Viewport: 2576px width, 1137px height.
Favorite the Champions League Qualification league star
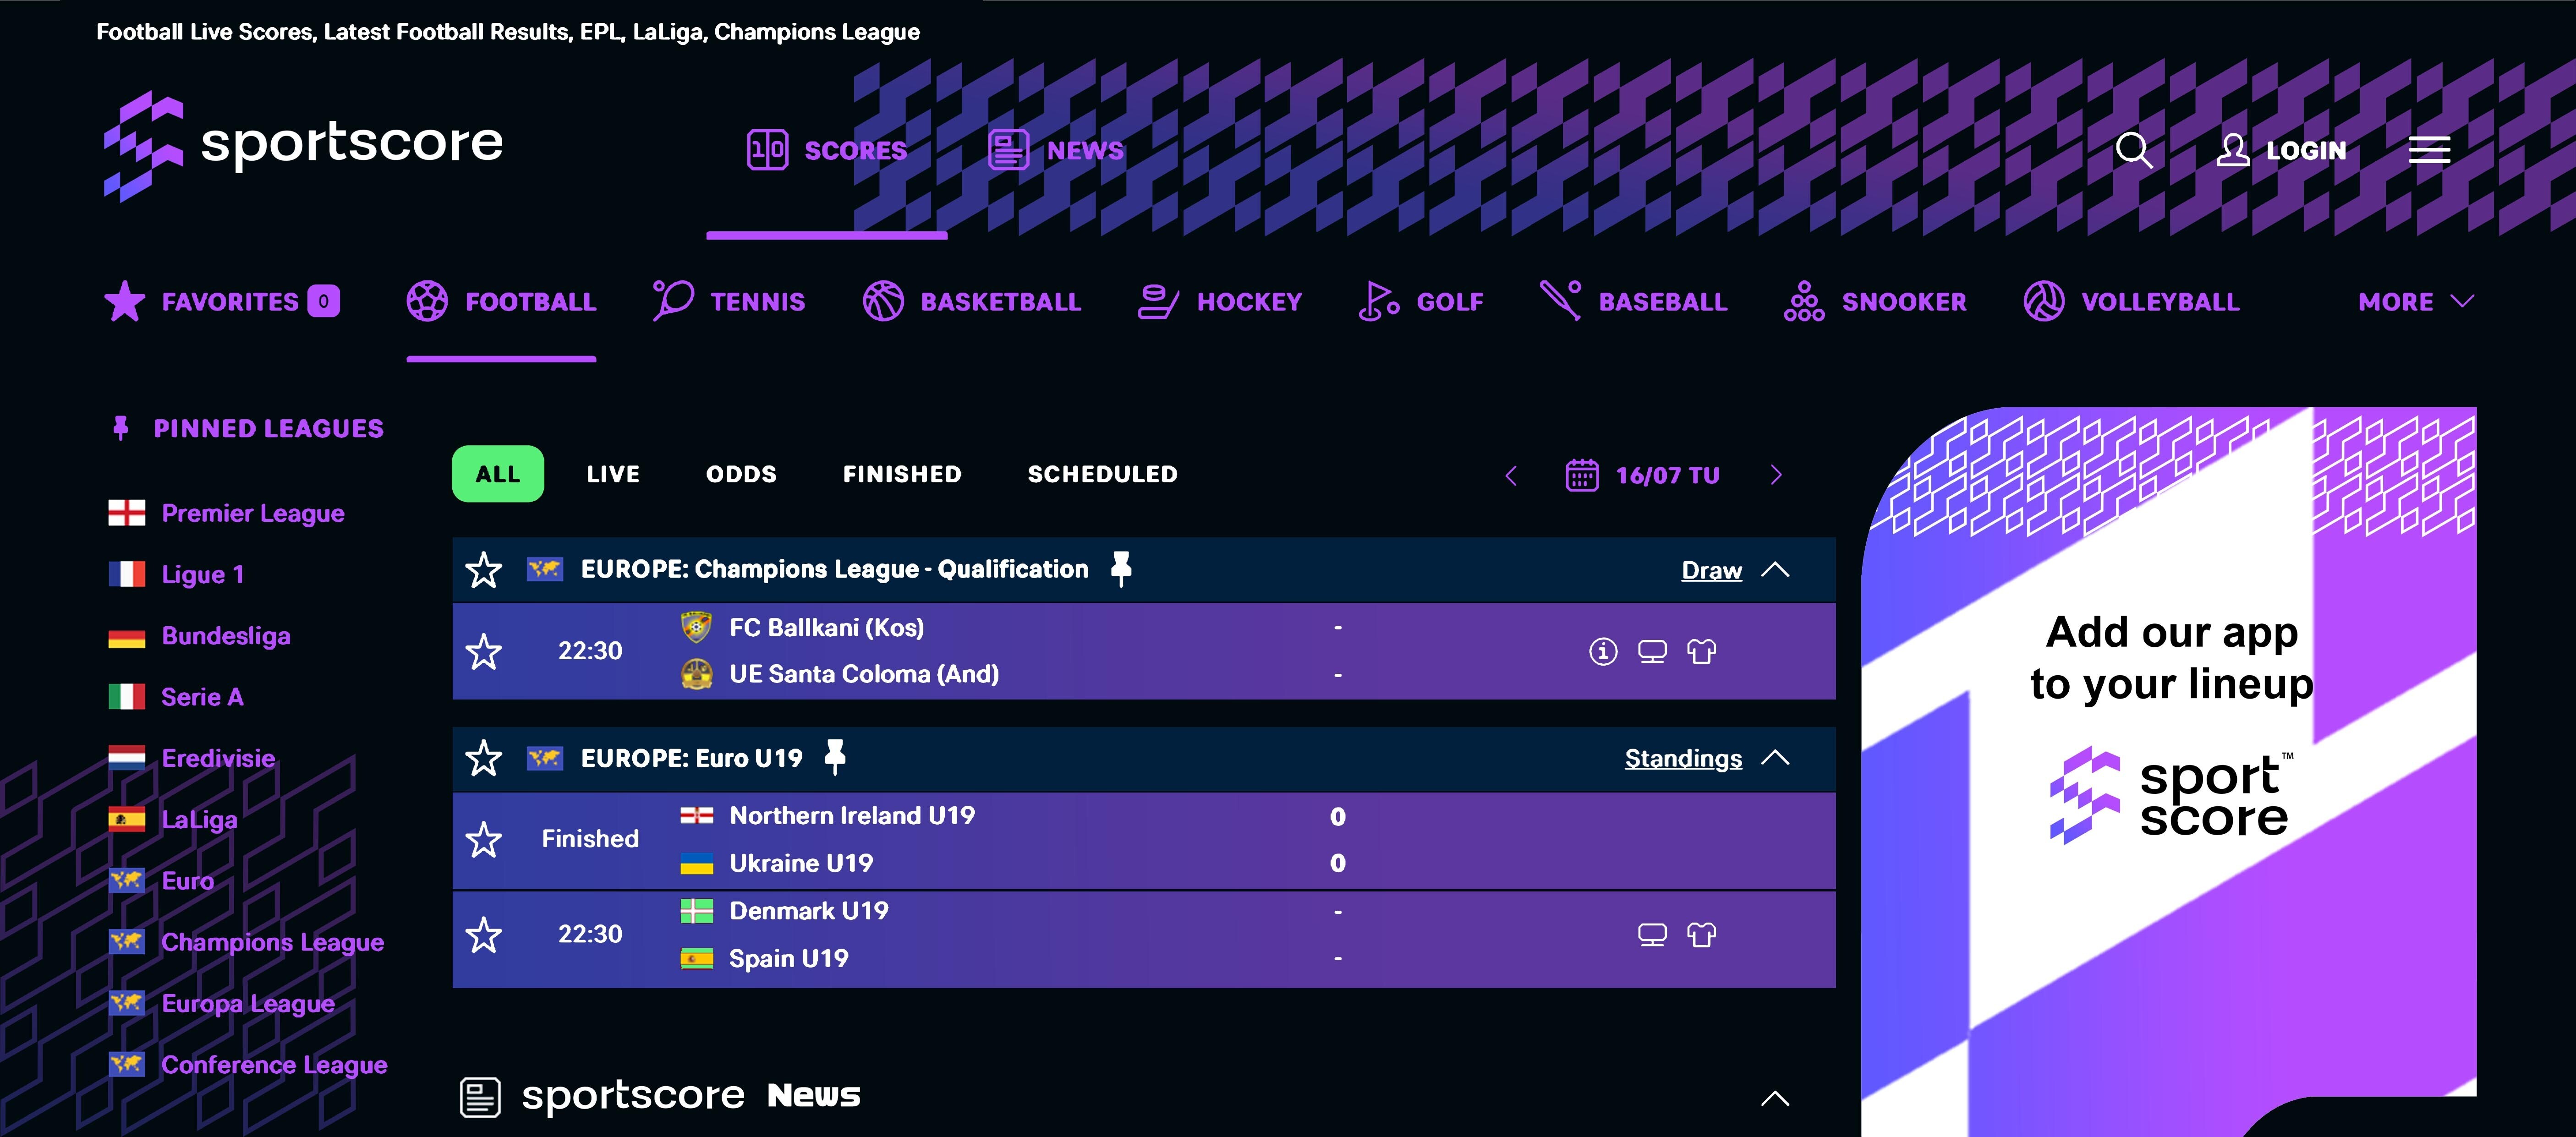coord(484,570)
